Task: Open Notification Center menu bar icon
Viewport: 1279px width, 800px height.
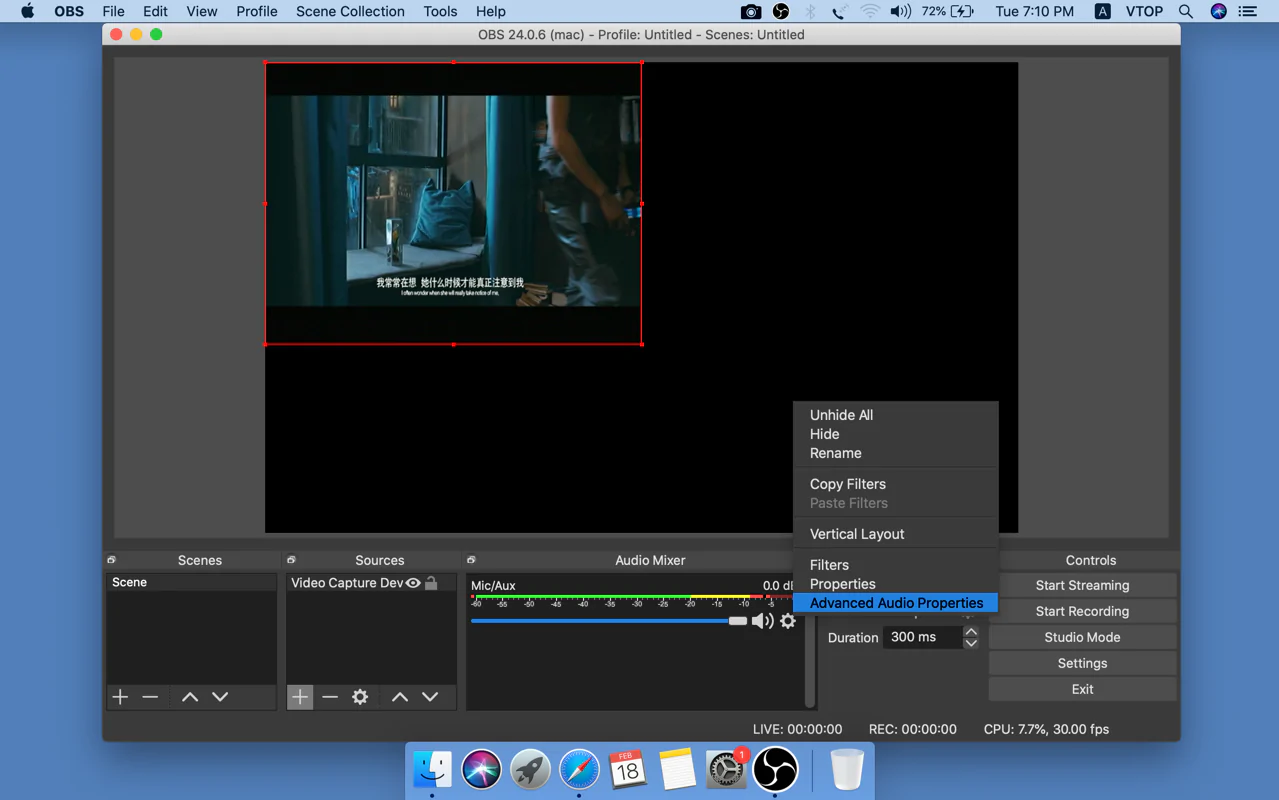Action: 1248,11
